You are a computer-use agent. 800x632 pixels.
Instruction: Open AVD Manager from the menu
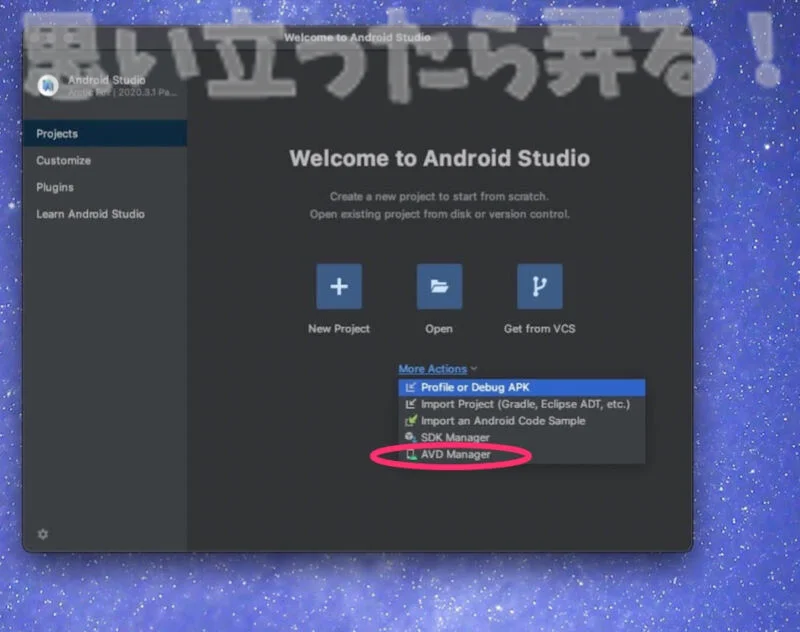click(521, 454)
